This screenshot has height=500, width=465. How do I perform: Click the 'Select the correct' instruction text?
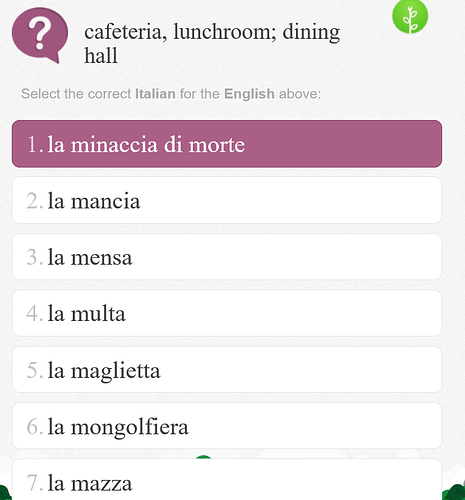pyautogui.click(x=76, y=94)
